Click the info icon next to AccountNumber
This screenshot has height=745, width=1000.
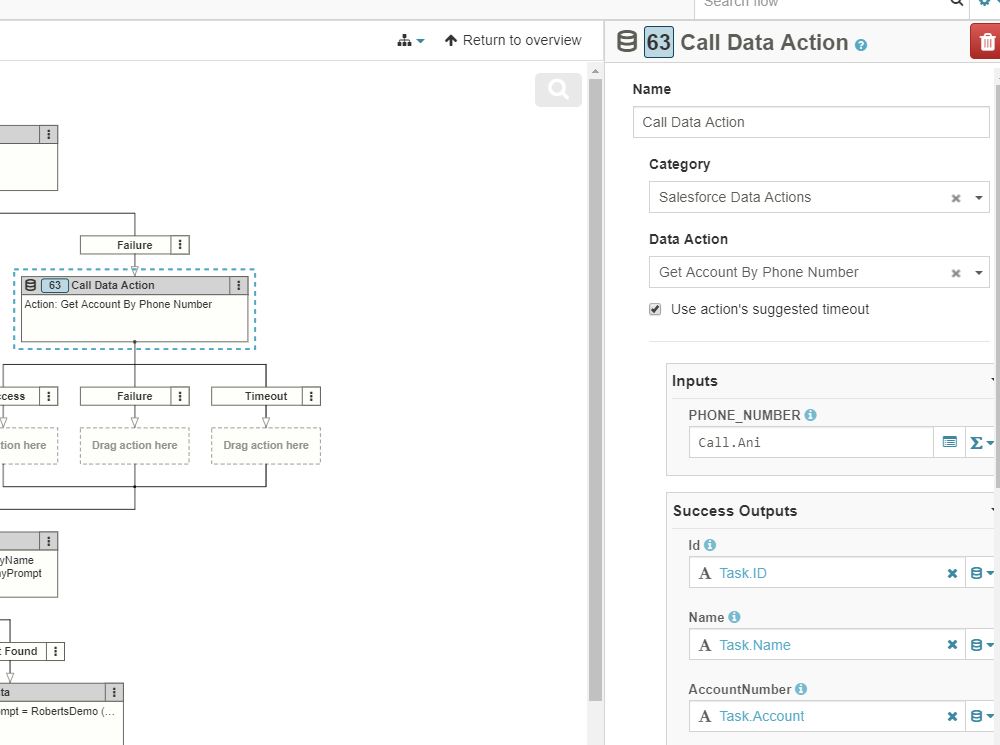[x=801, y=689]
